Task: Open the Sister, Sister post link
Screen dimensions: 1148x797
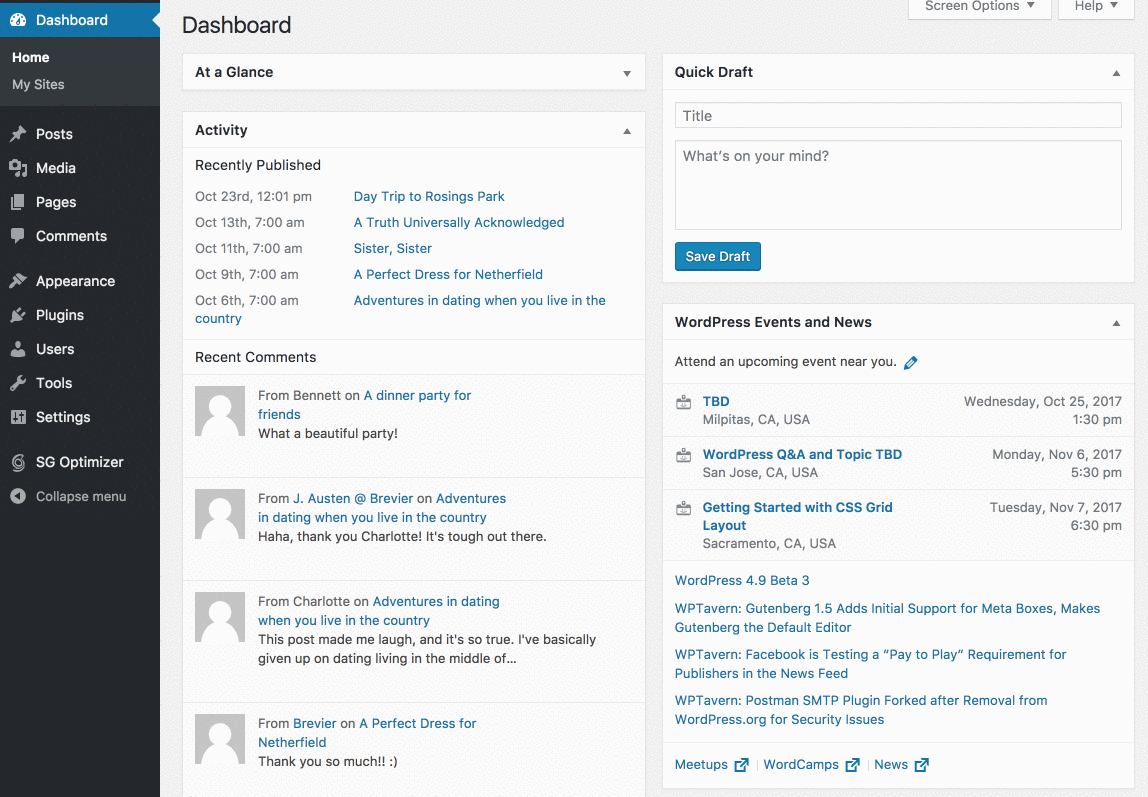Action: (x=392, y=248)
